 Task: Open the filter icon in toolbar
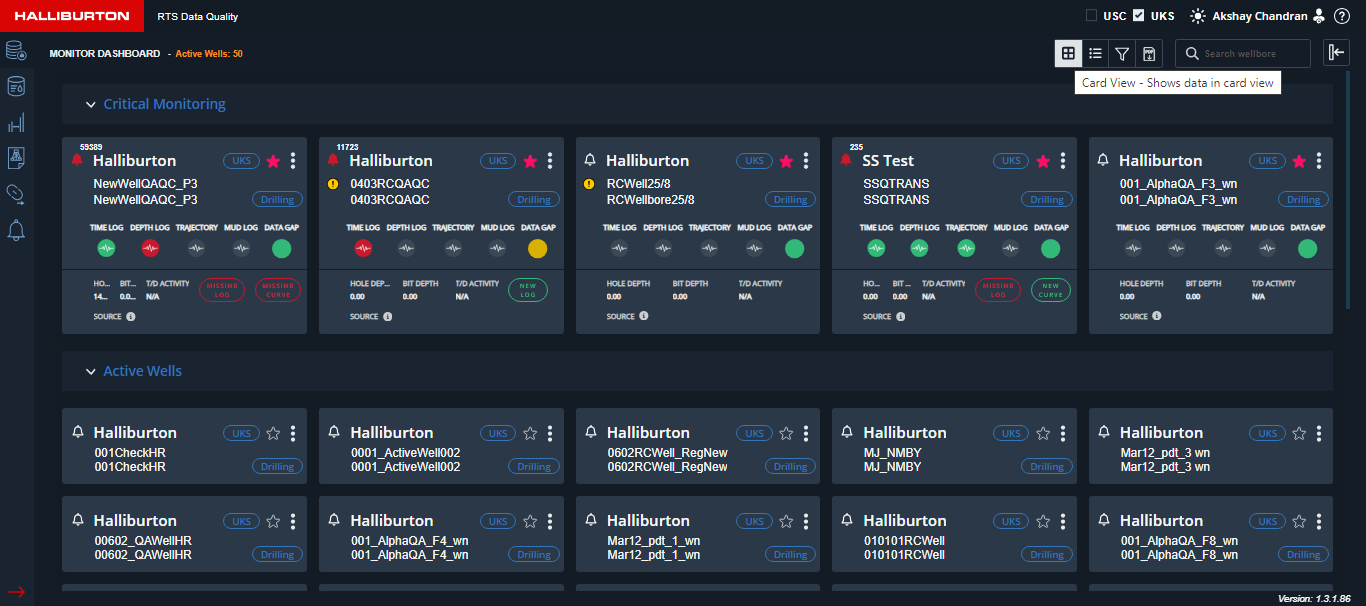tap(1122, 53)
